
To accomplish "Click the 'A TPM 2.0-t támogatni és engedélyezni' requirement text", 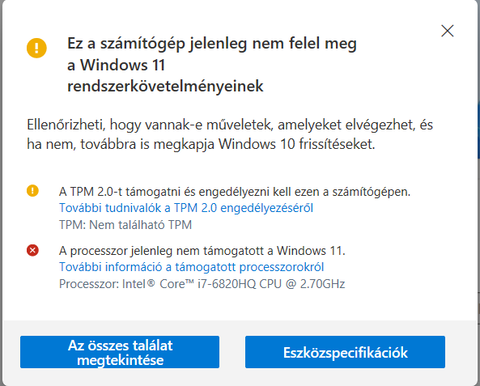I will 235,192.
